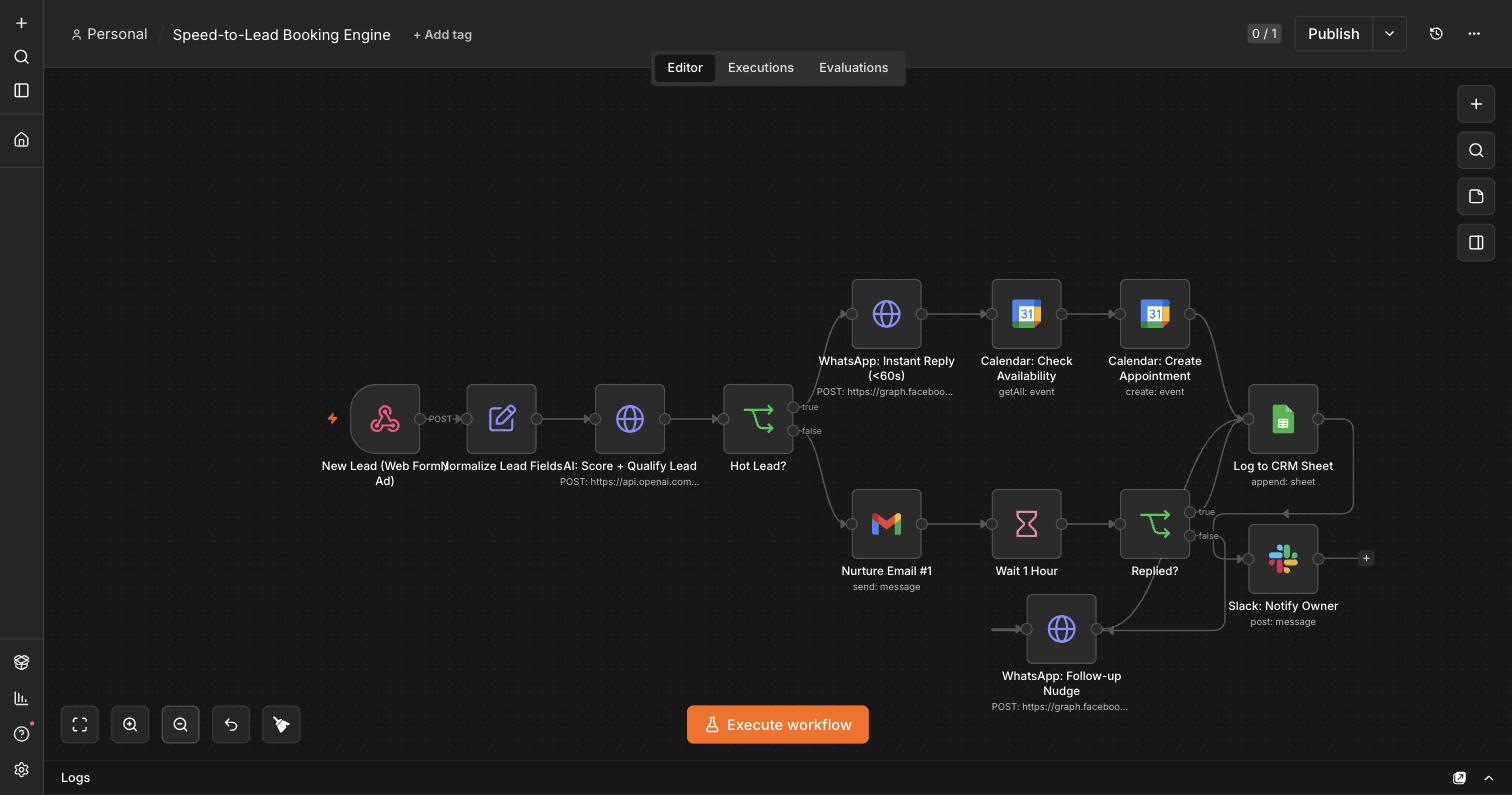Screen dimensions: 1512x795
Task: Select AI Score + Qualify Lead node
Action: [x=630, y=419]
